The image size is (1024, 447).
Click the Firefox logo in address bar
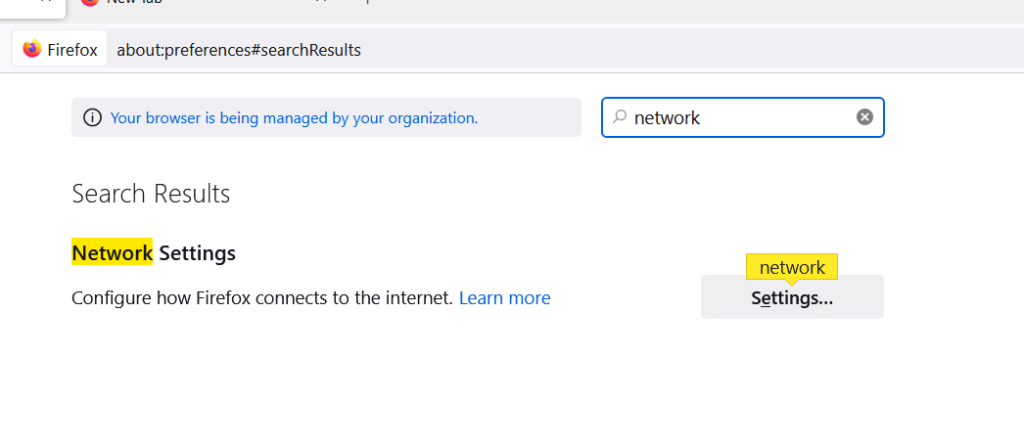[x=32, y=49]
